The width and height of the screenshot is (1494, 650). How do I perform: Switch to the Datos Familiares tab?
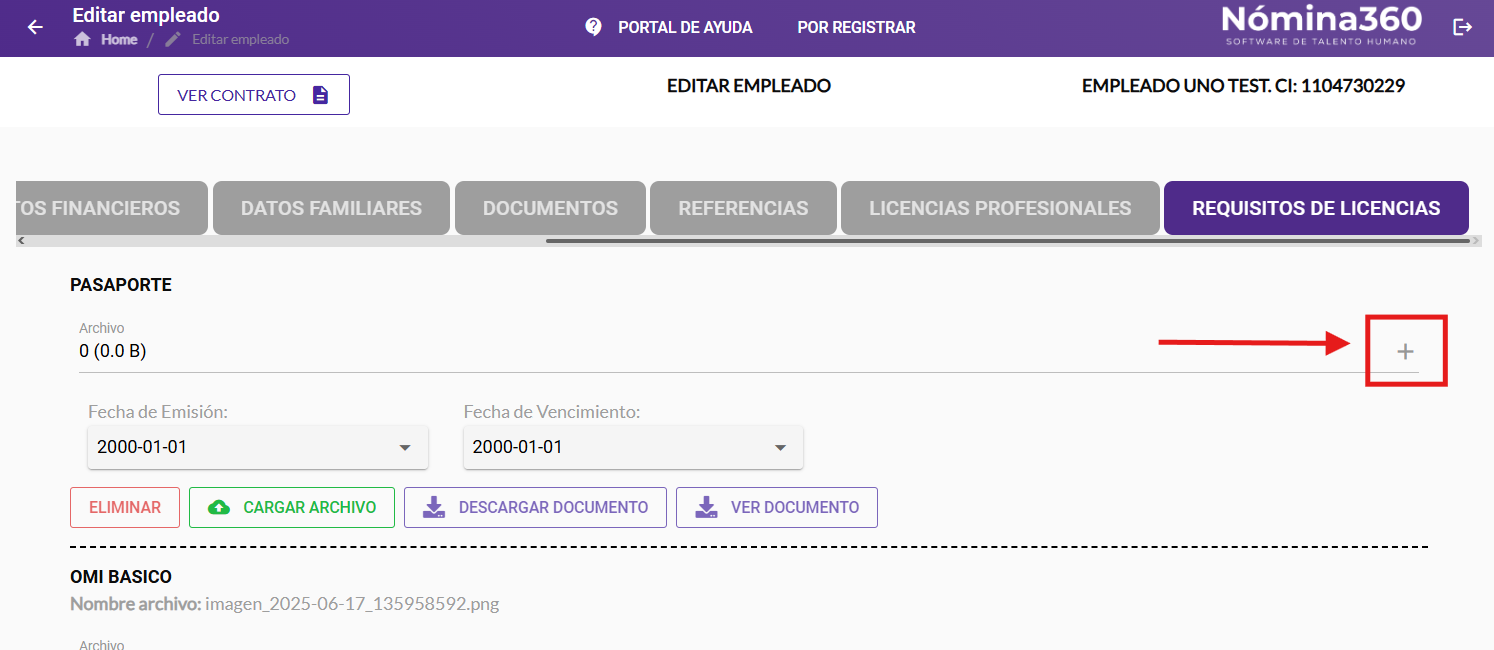coord(331,208)
